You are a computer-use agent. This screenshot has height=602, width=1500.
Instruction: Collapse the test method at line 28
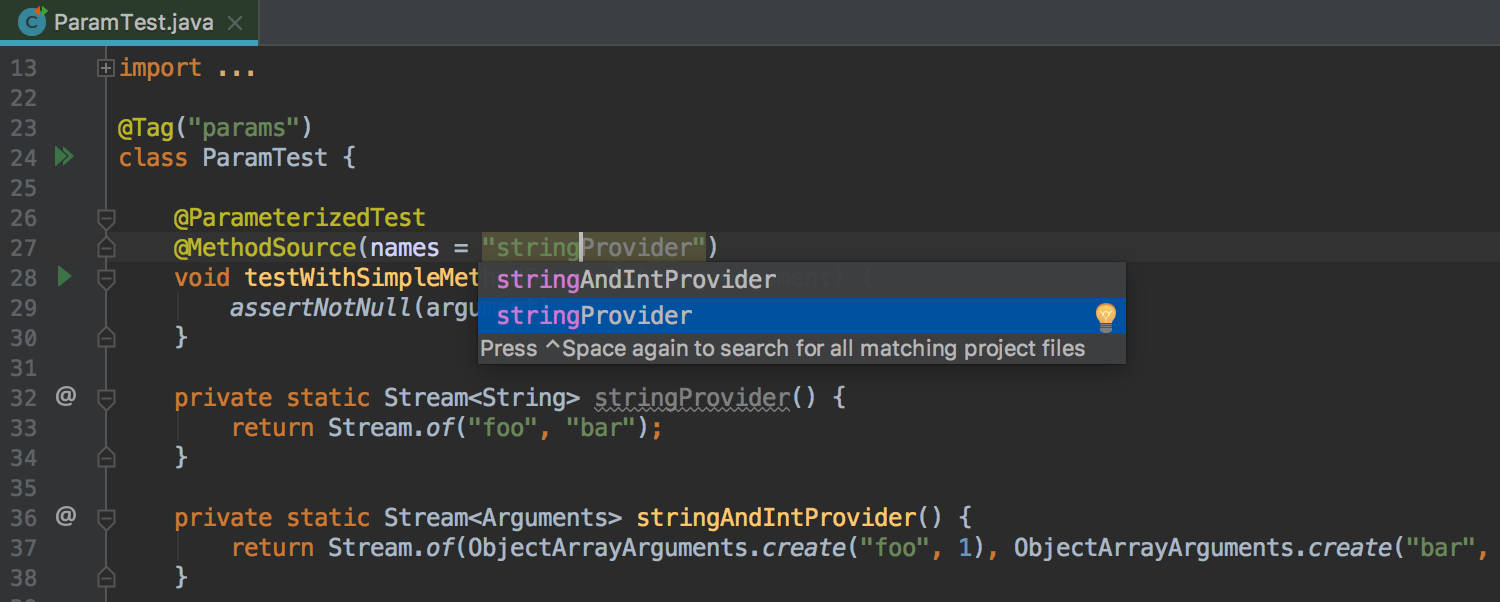coord(106,277)
